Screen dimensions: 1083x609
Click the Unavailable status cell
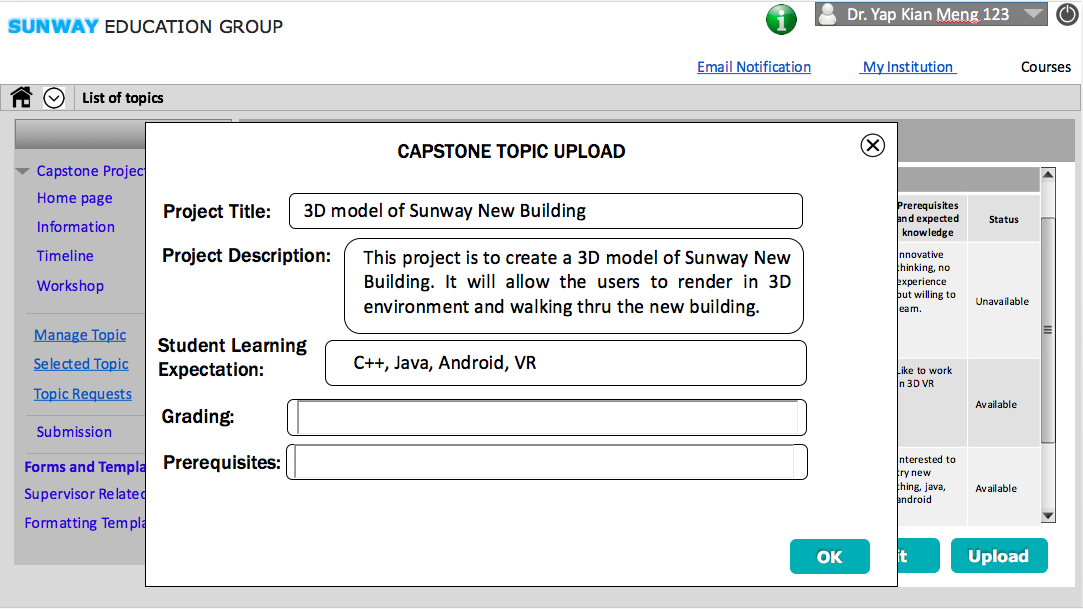point(1002,302)
